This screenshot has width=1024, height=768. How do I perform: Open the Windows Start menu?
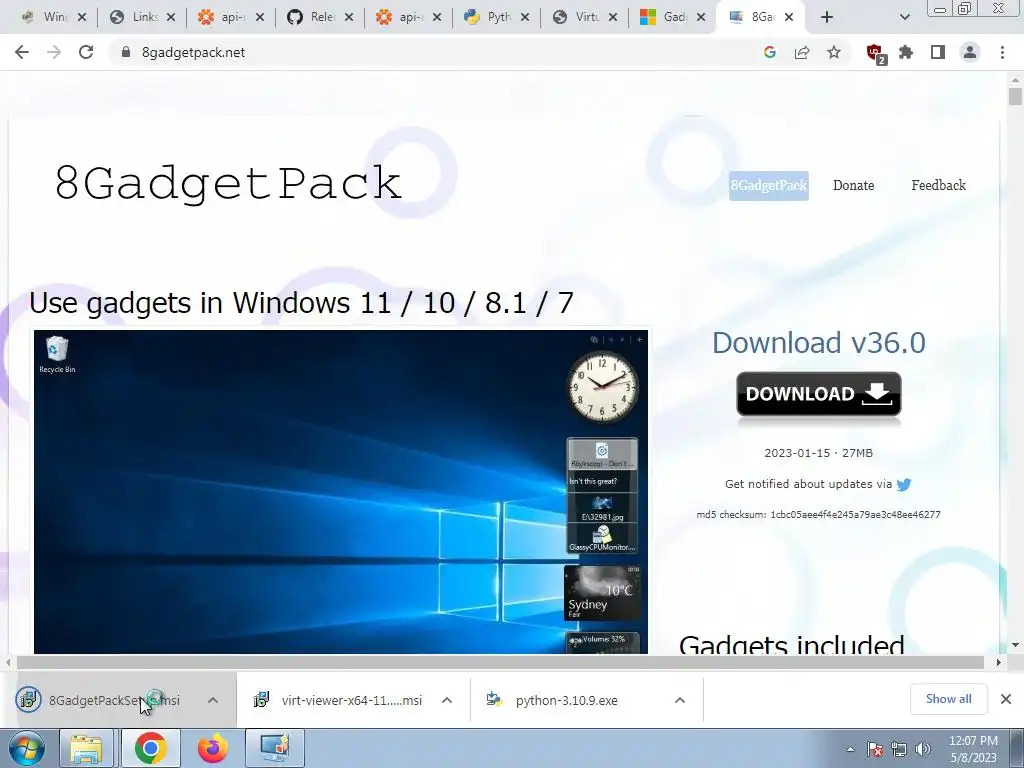pyautogui.click(x=26, y=748)
